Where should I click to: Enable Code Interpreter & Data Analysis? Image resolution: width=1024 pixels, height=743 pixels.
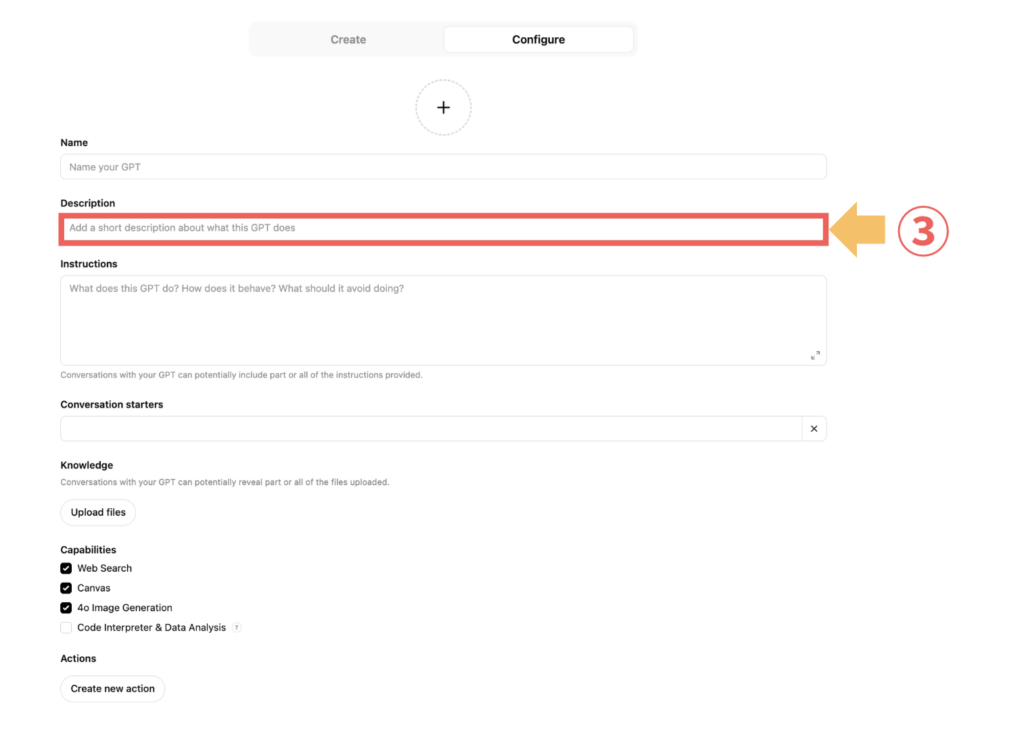coord(66,627)
